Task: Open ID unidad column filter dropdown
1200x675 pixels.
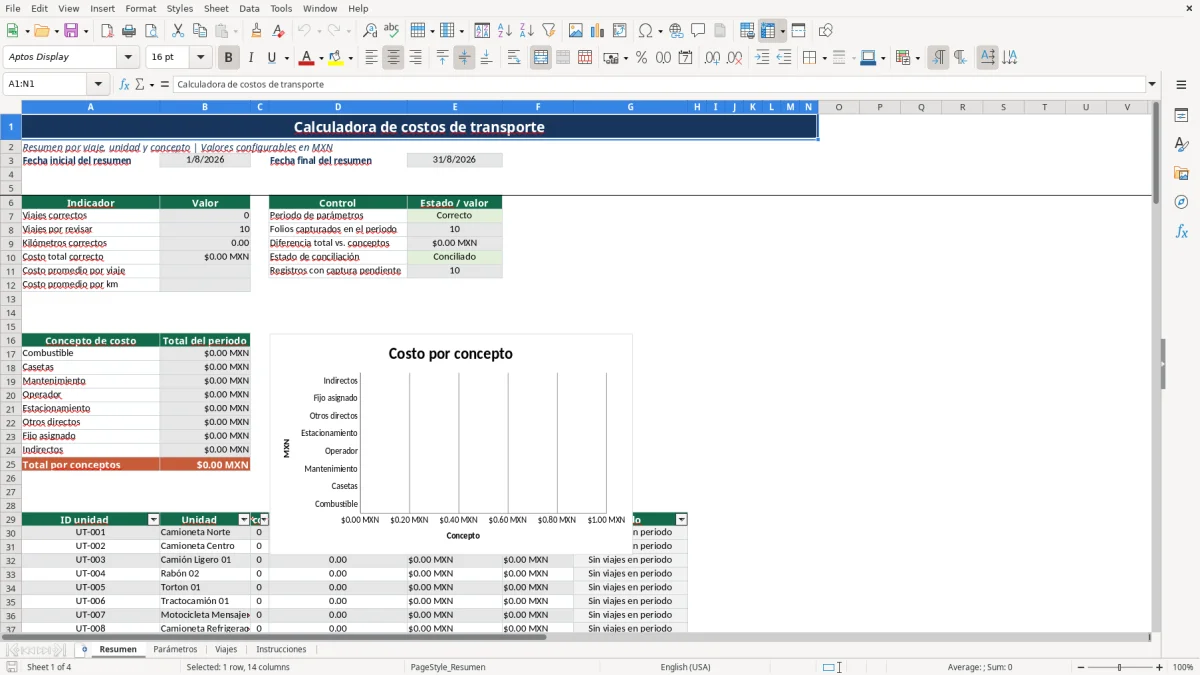Action: tap(153, 520)
